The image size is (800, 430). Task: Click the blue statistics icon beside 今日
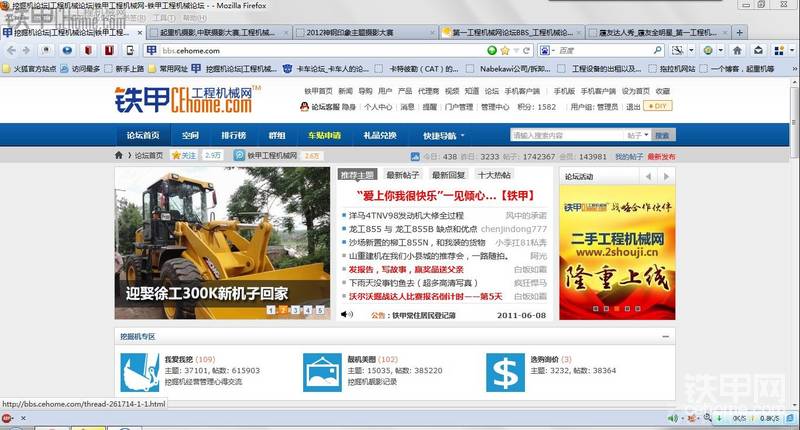(x=415, y=157)
